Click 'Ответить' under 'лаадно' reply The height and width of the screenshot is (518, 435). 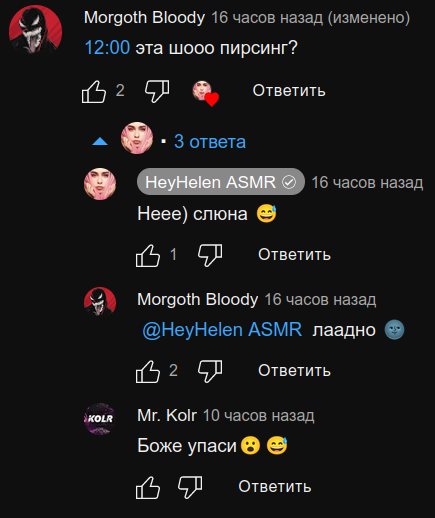coord(294,370)
